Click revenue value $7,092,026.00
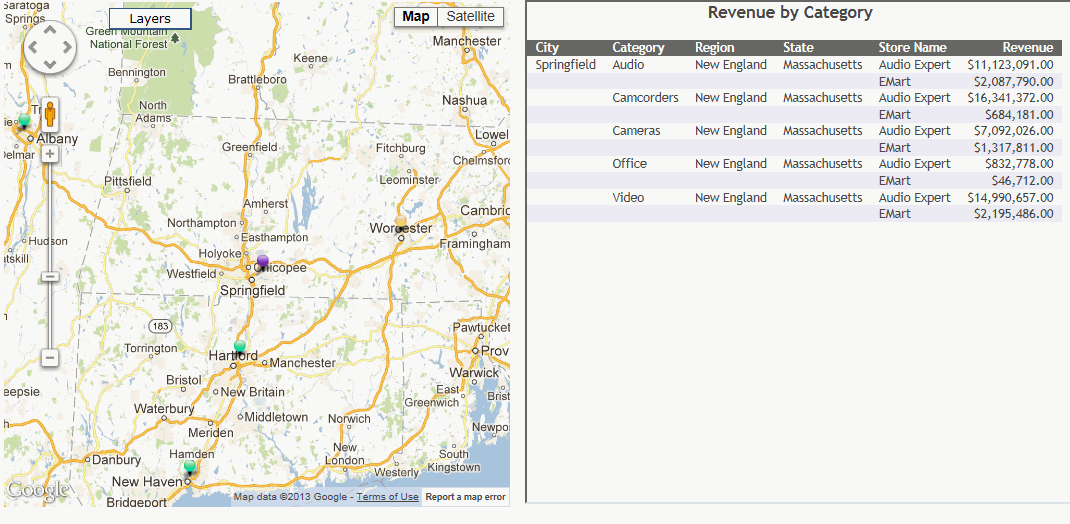This screenshot has height=524, width=1070. point(1014,131)
